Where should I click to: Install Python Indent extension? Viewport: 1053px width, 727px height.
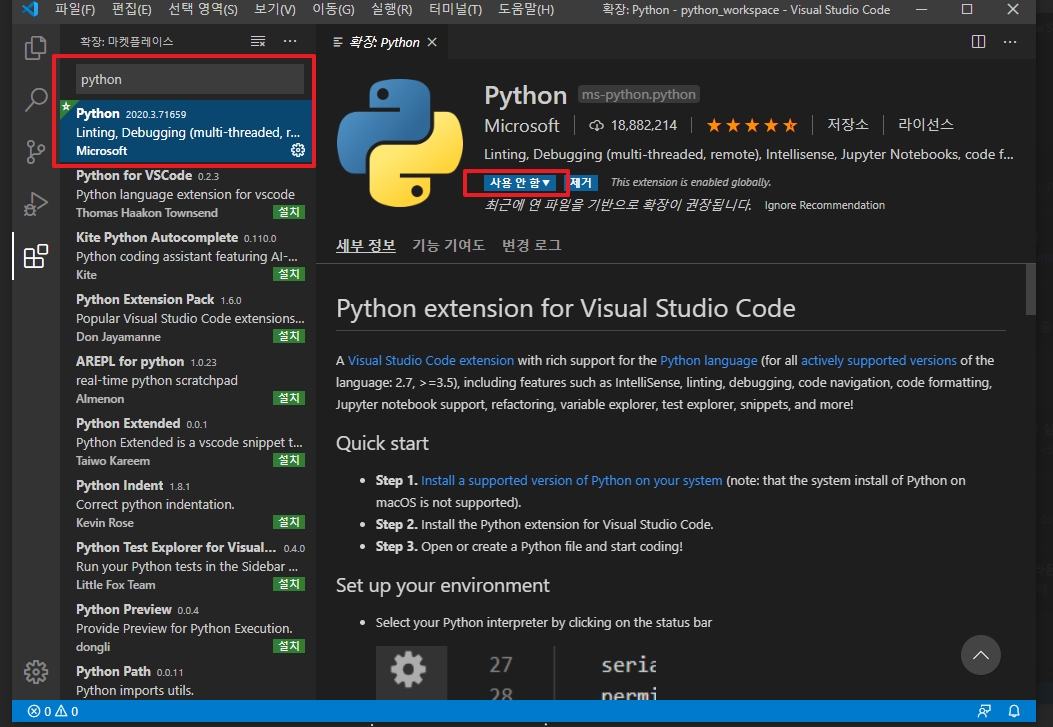pos(289,522)
